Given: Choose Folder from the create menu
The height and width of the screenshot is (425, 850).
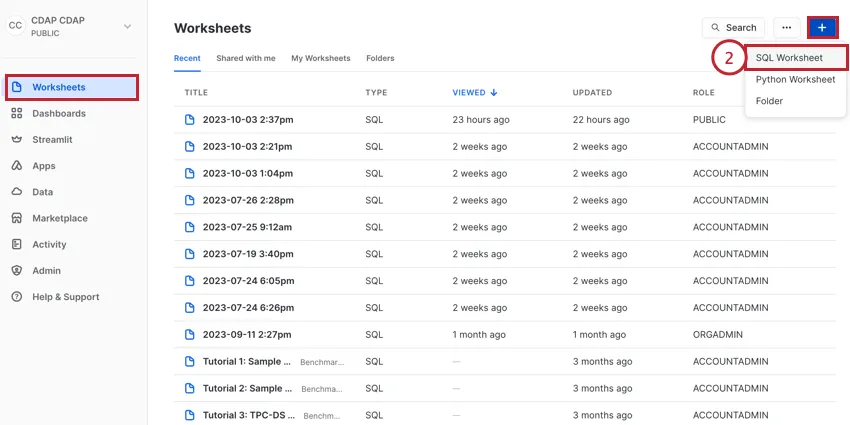Looking at the screenshot, I should point(770,101).
